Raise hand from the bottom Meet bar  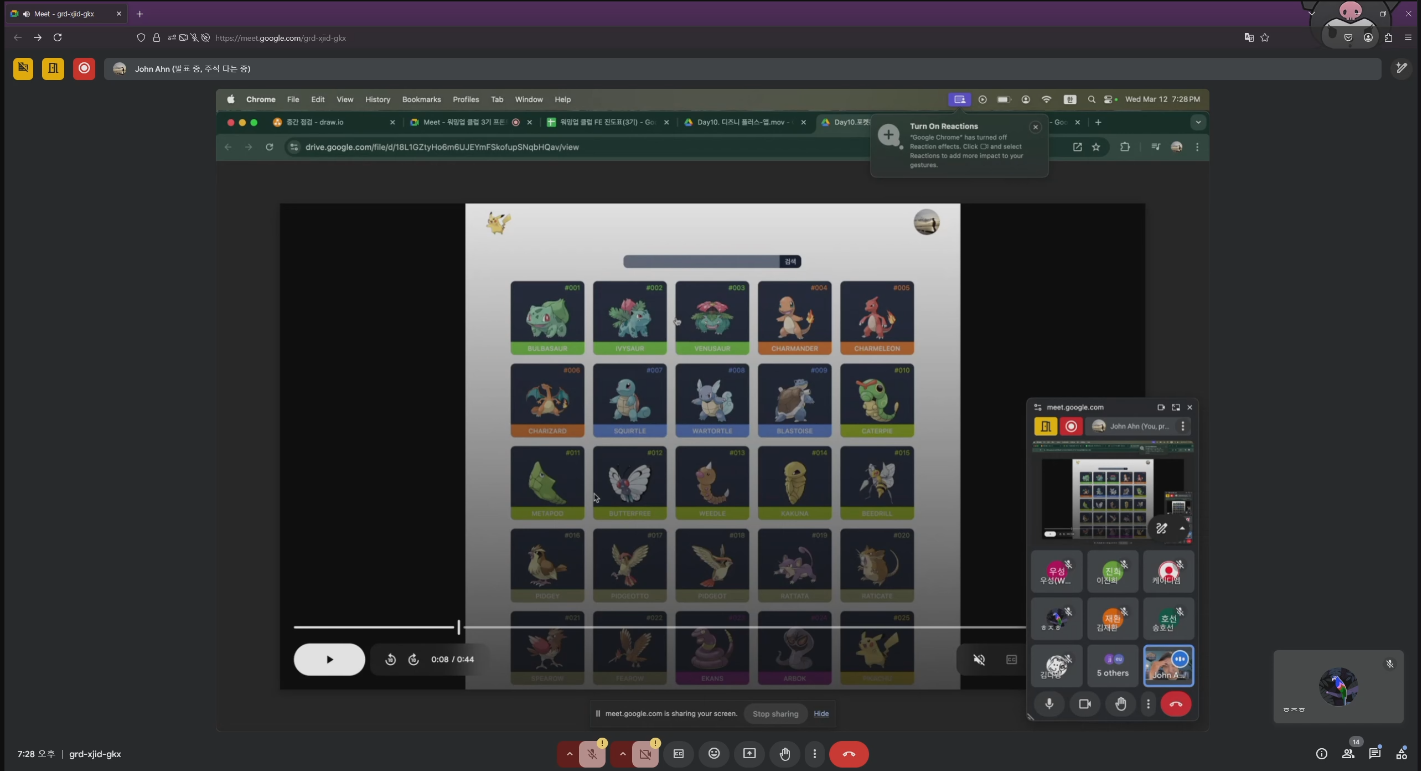click(x=785, y=754)
